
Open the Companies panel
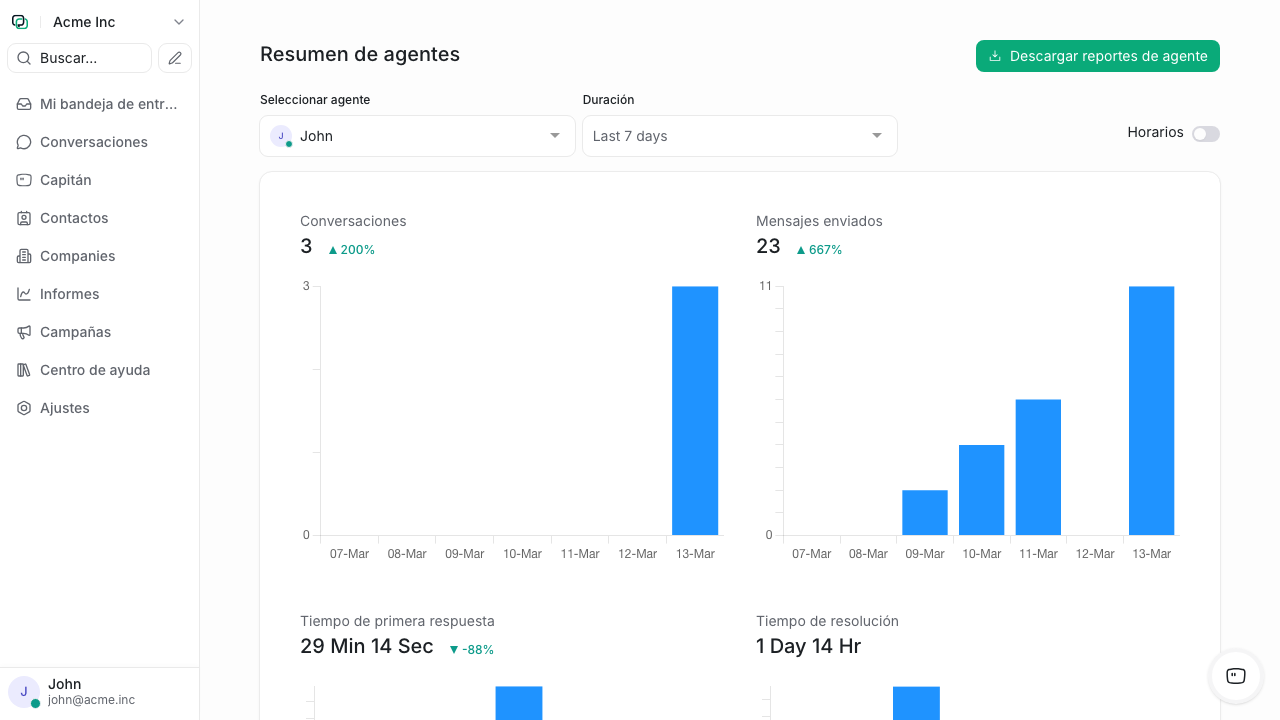tap(76, 256)
